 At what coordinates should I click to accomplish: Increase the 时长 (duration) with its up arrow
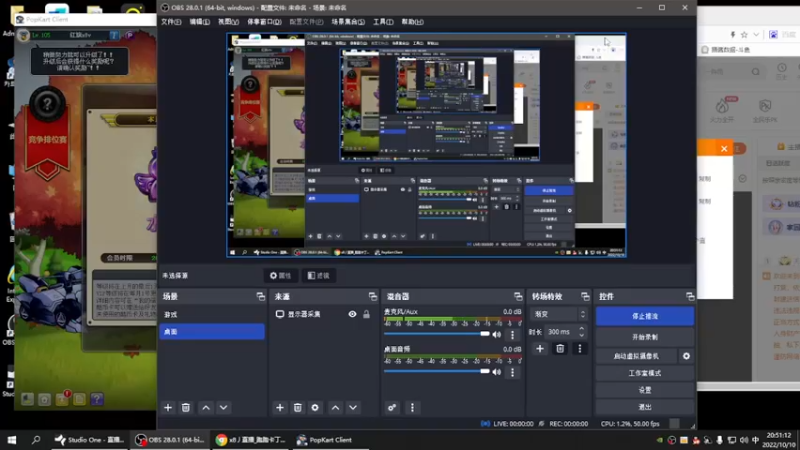pyautogui.click(x=582, y=329)
